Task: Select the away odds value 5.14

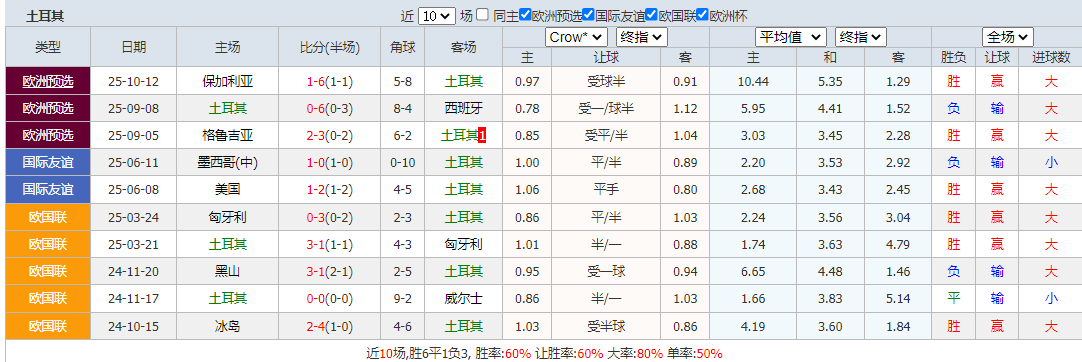Action: [898, 299]
